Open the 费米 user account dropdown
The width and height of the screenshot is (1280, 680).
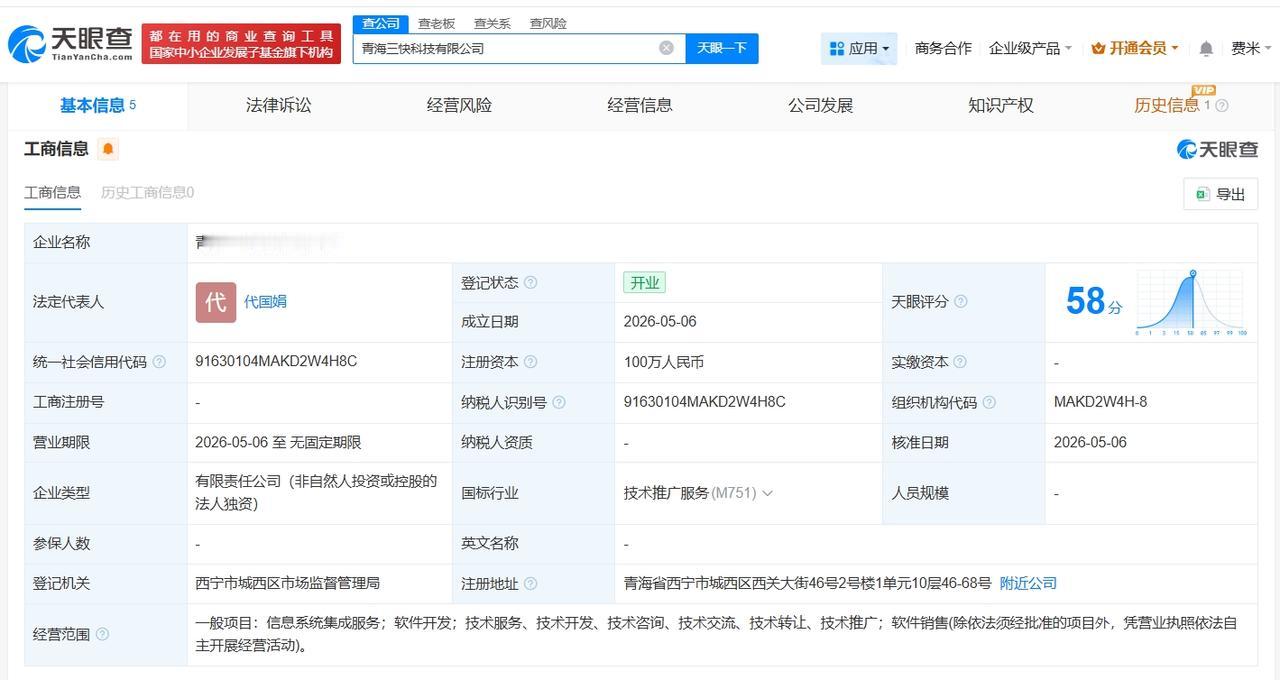coord(1251,48)
